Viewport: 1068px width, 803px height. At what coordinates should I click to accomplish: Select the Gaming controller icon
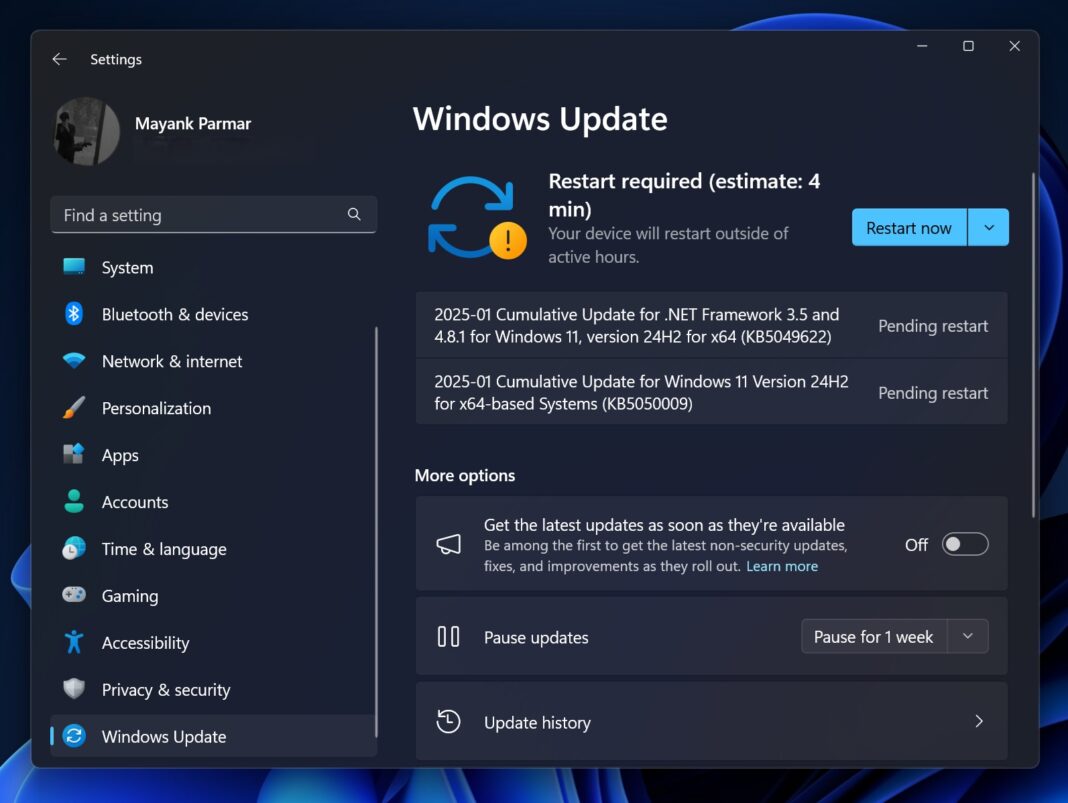point(74,595)
